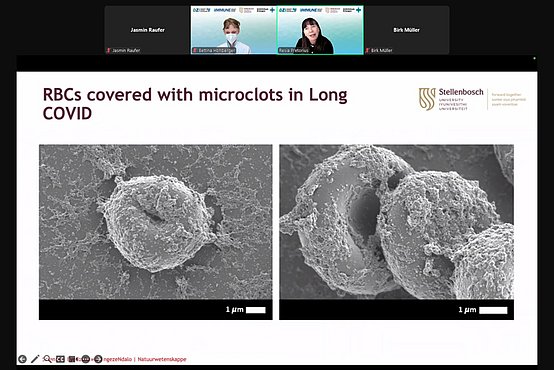Click the name label on active speaker tile
Screen dimensions: 554x370
point(294,51)
